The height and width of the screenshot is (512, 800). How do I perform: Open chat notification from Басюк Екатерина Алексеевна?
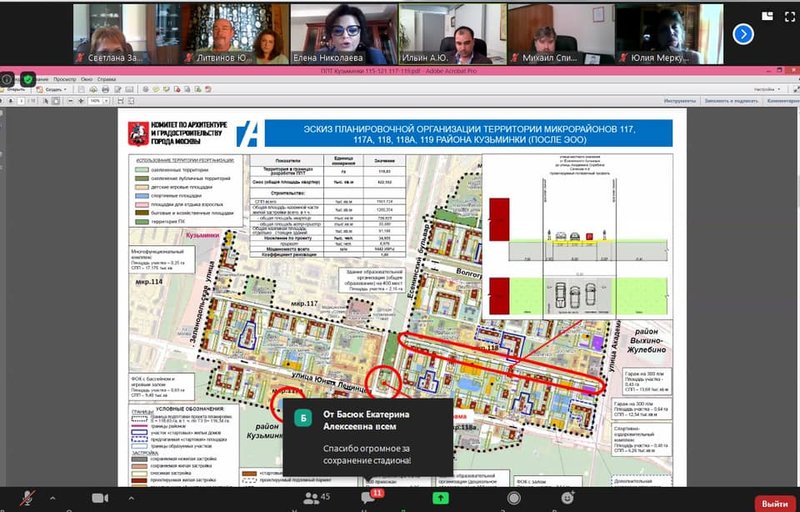click(x=368, y=438)
